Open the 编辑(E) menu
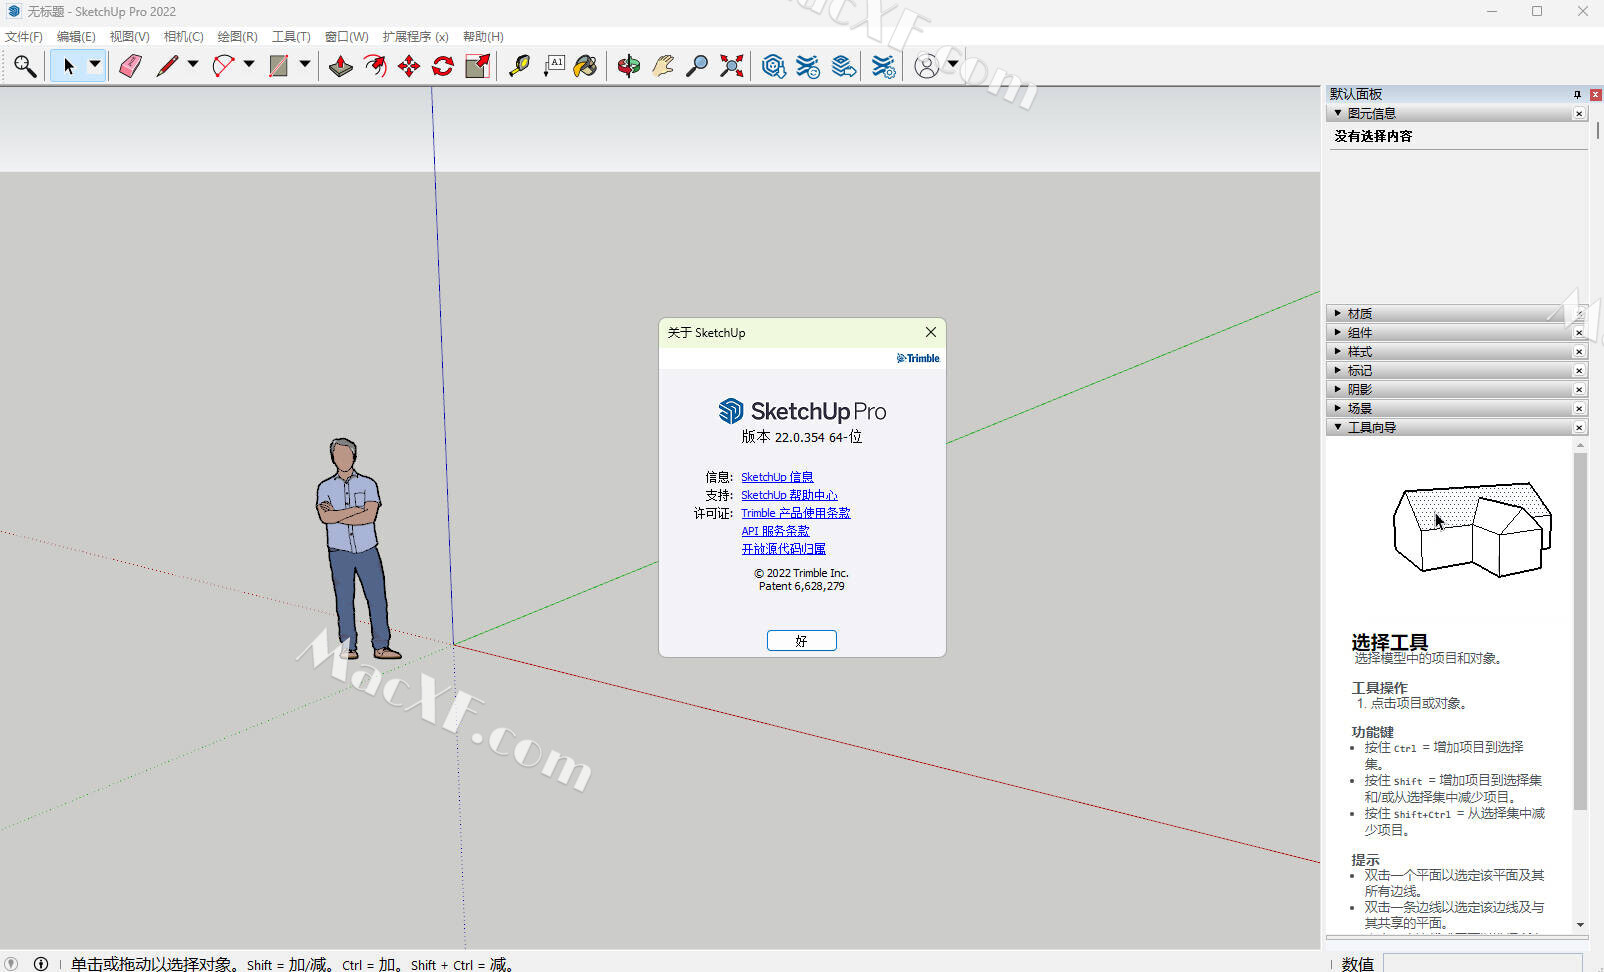Viewport: 1604px width, 972px height. (x=76, y=37)
